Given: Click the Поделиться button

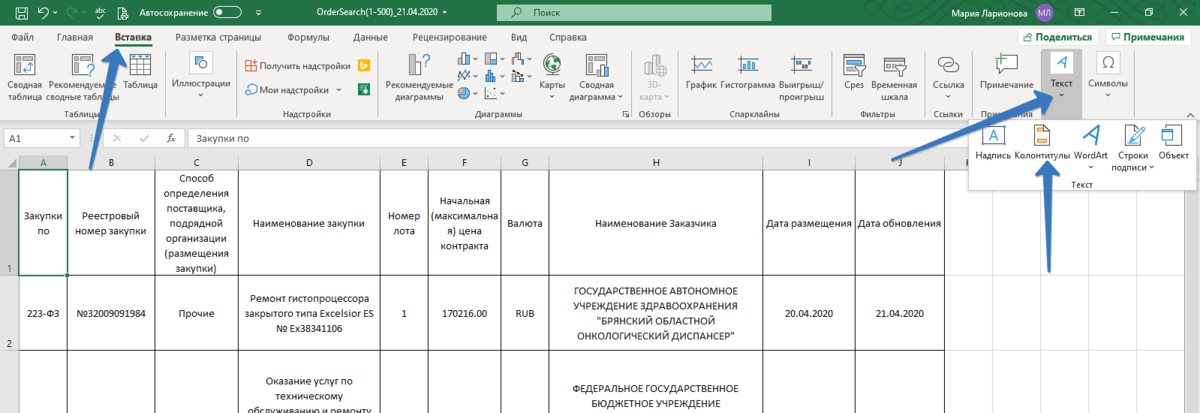Looking at the screenshot, I should tap(1059, 37).
